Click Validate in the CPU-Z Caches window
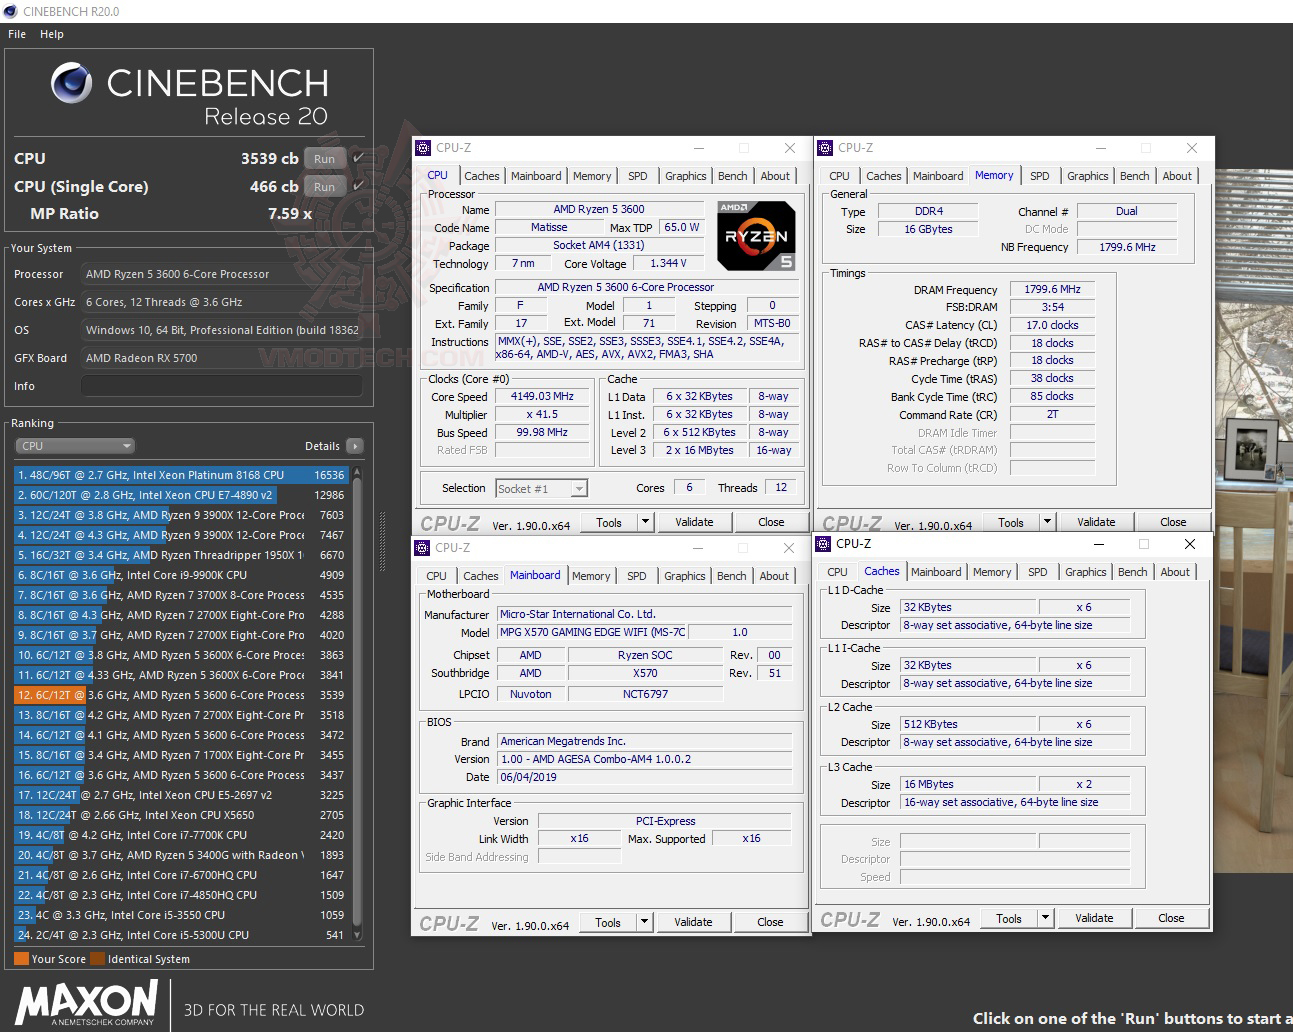The height and width of the screenshot is (1032, 1293). point(1094,918)
